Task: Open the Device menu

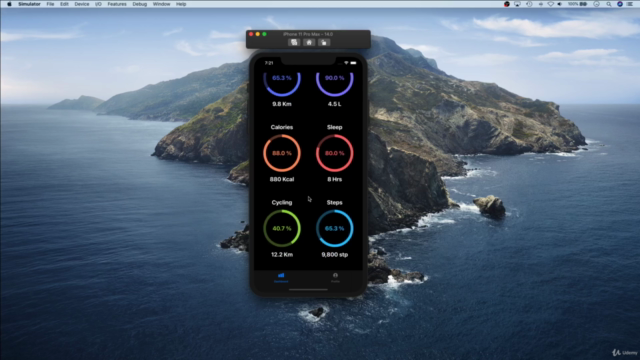Action: [82, 4]
